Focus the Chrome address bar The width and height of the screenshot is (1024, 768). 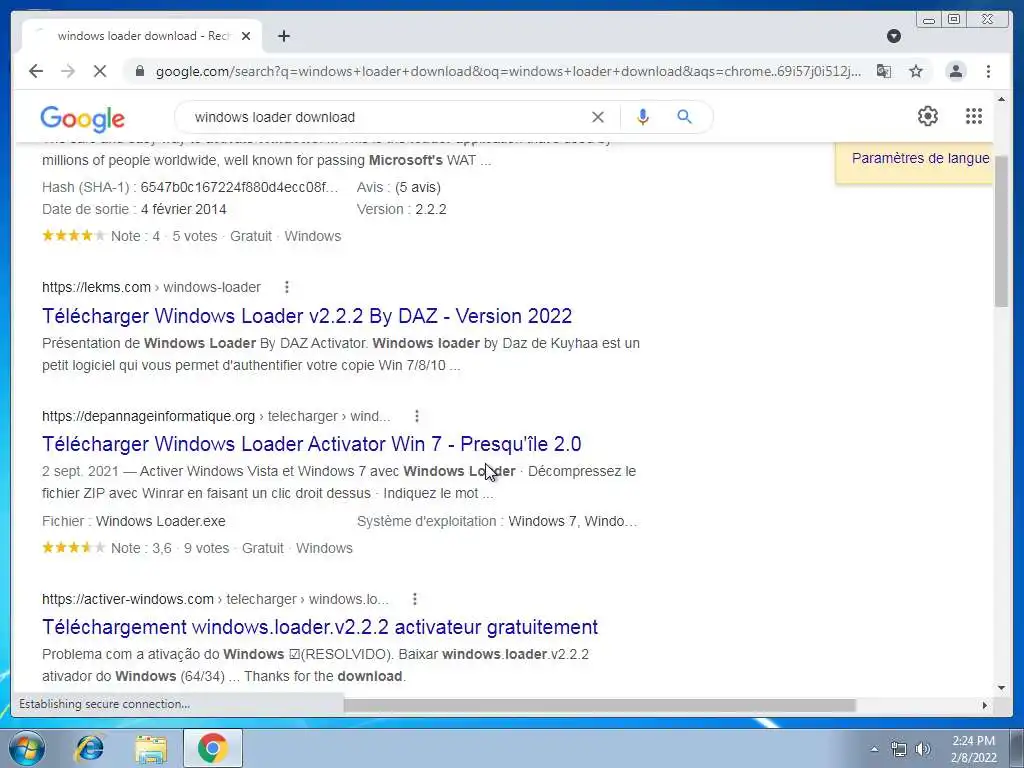point(507,71)
